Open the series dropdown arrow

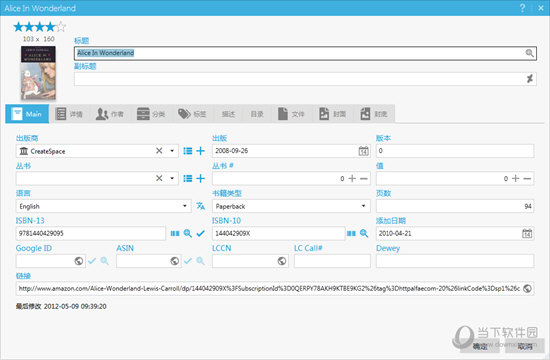(172, 178)
